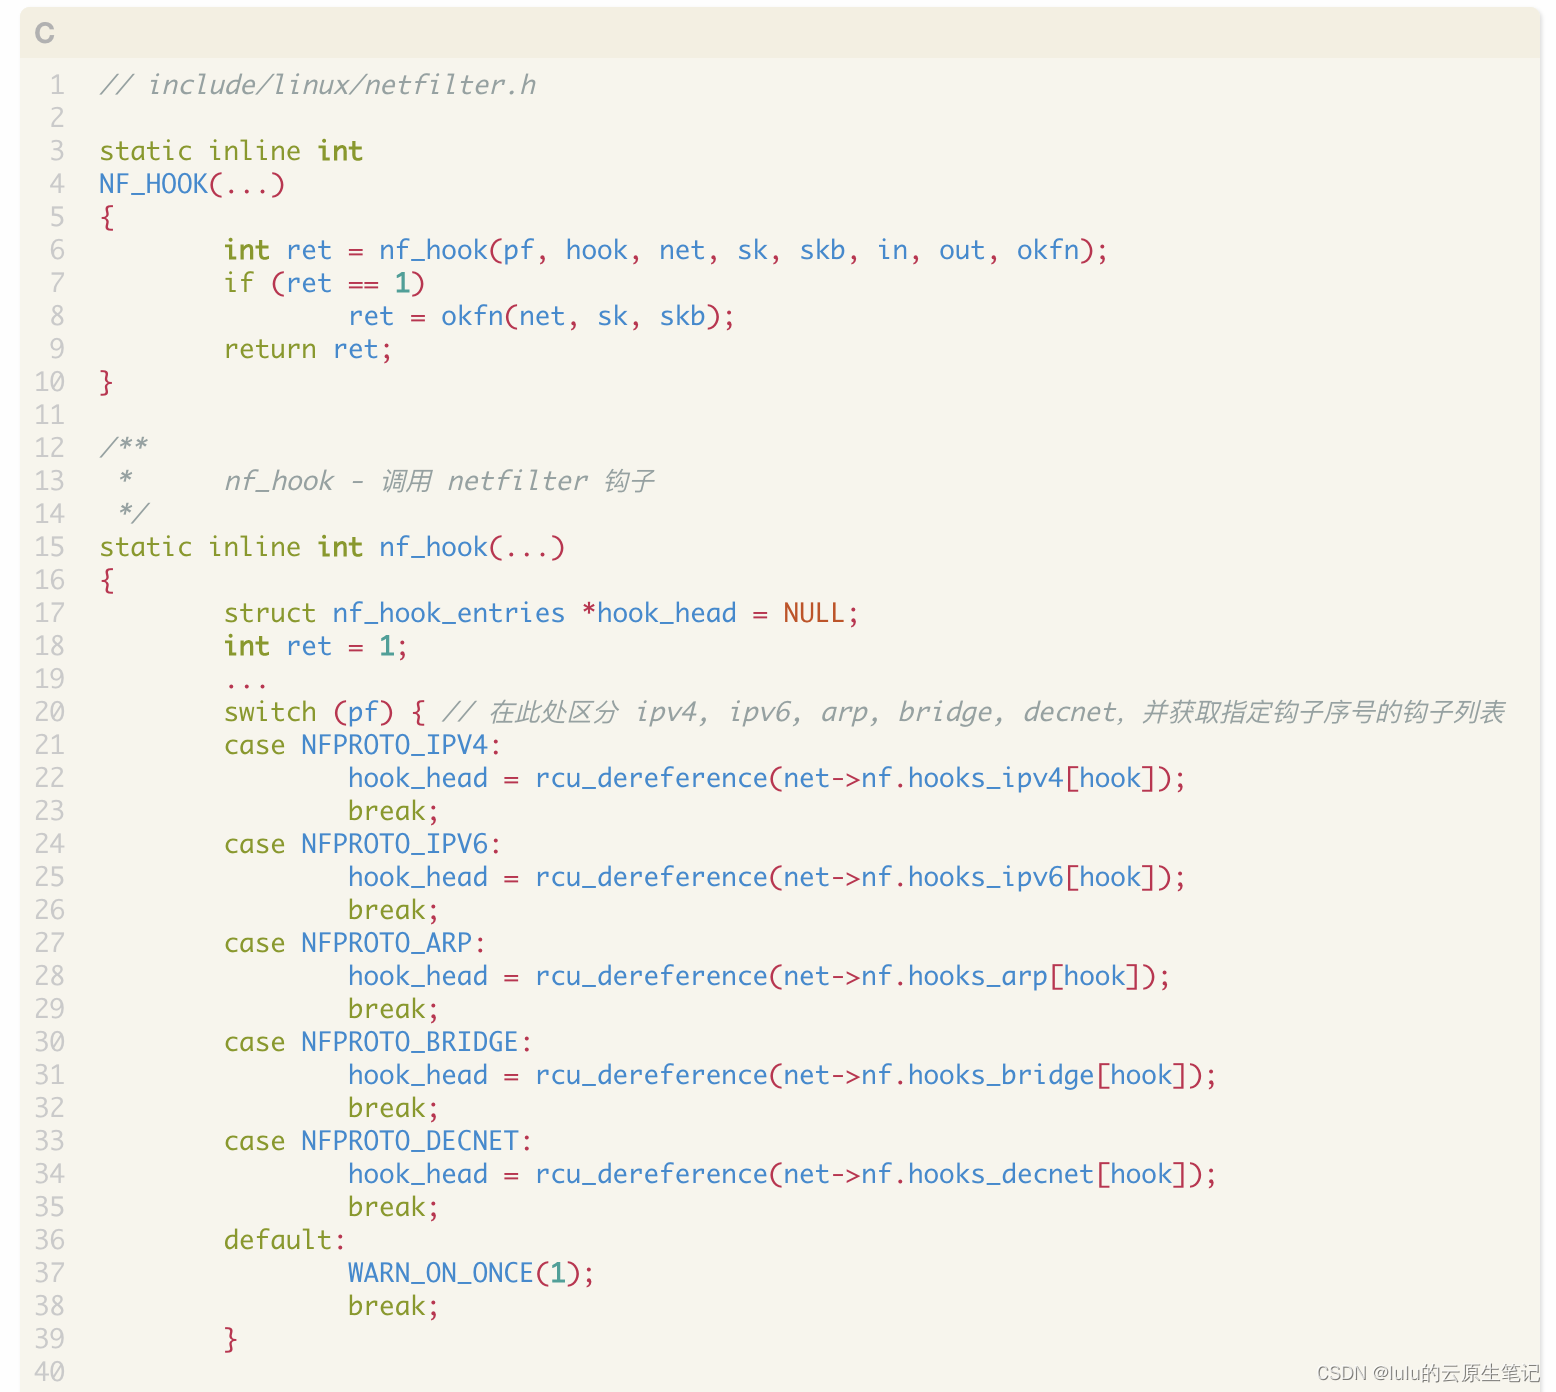This screenshot has height=1392, width=1556.
Task: Click 'ret = okfn(net, sk, skb);' line
Action: [542, 316]
